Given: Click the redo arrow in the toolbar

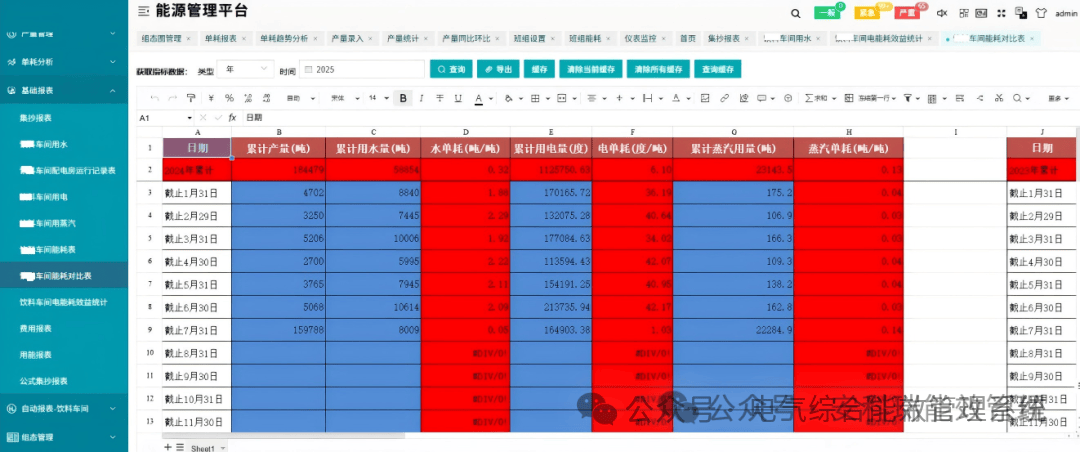Looking at the screenshot, I should pyautogui.click(x=172, y=99).
